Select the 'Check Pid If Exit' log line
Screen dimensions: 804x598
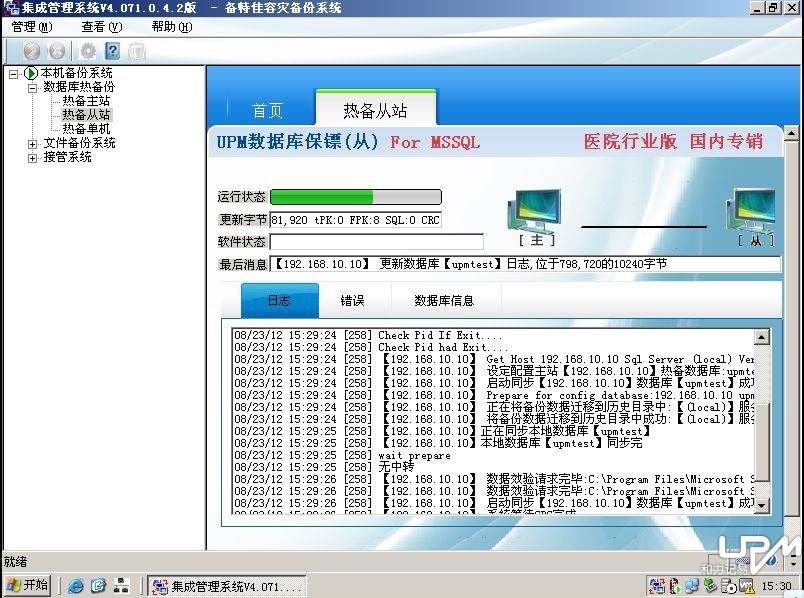369,335
